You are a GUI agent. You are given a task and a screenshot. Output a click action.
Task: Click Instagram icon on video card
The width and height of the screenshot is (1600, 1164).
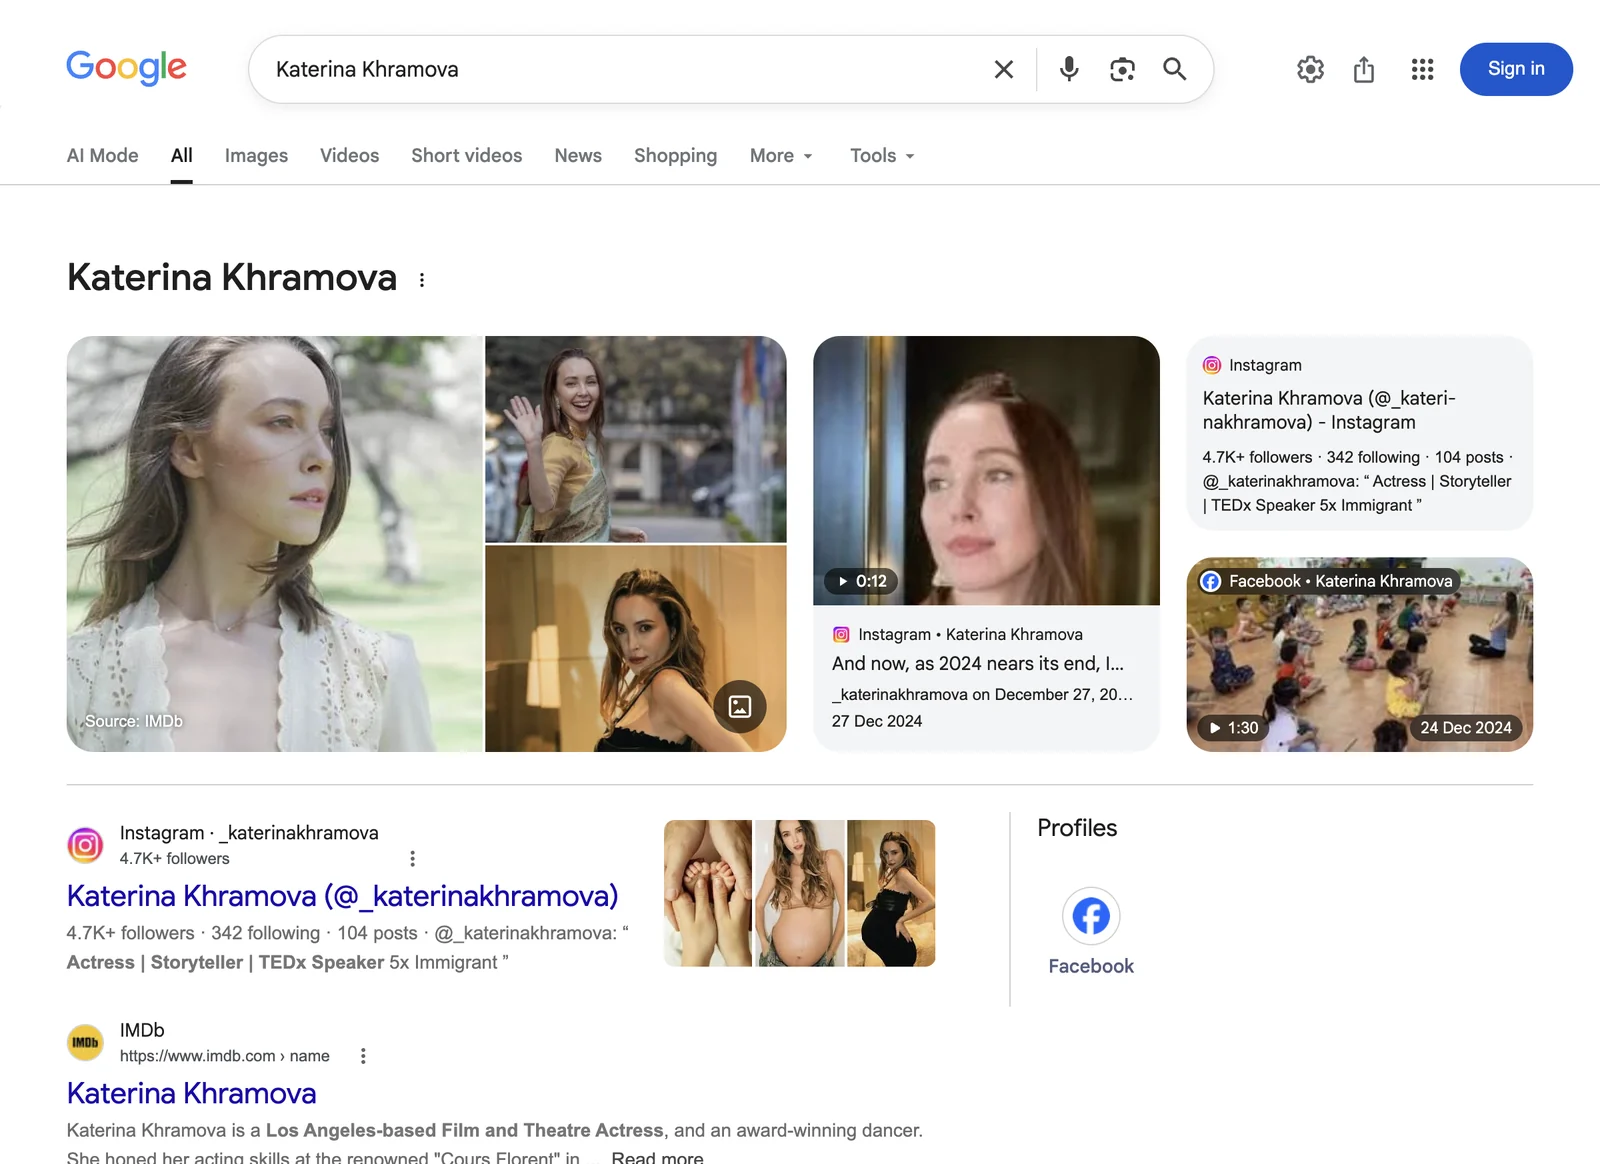pyautogui.click(x=841, y=634)
